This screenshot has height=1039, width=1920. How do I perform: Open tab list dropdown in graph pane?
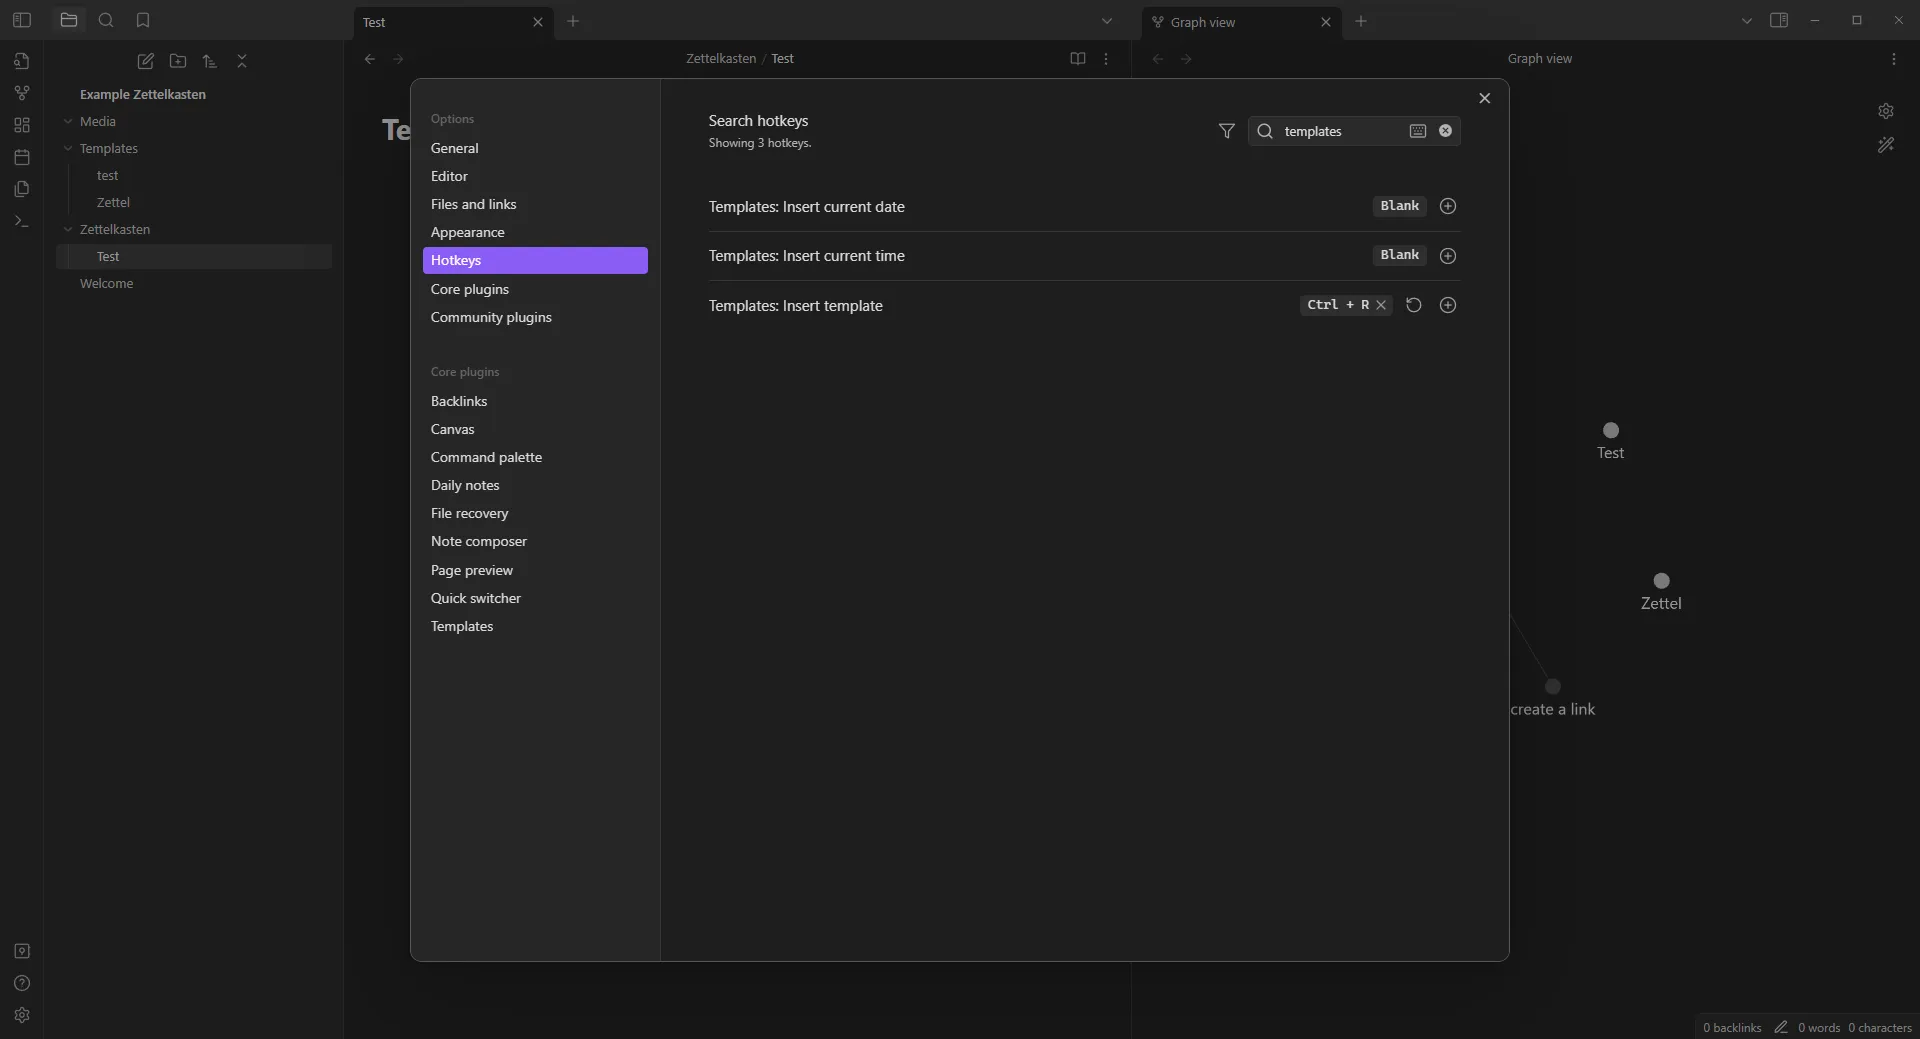click(x=1747, y=21)
